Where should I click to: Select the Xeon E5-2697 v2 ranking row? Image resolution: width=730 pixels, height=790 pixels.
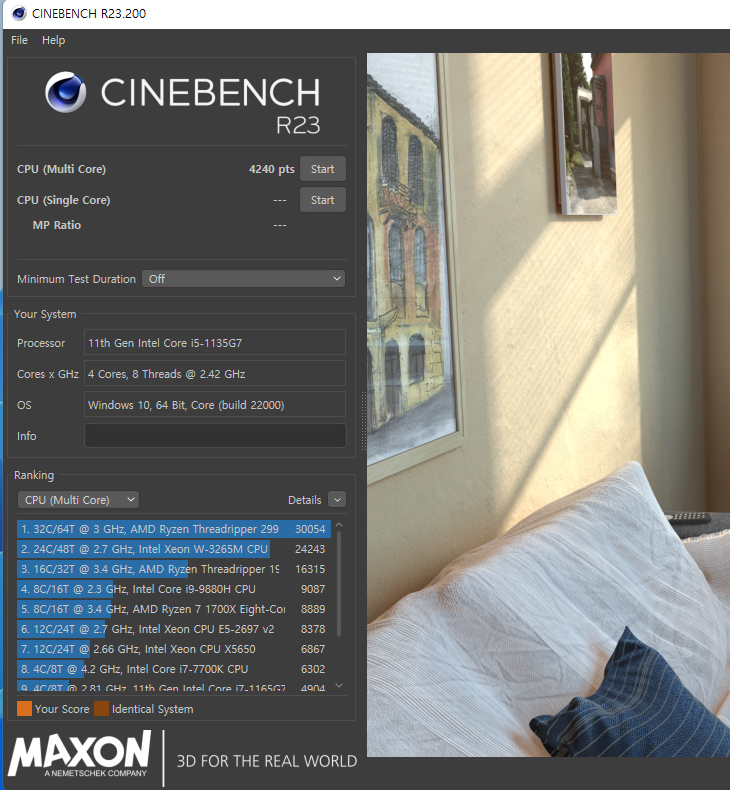(x=174, y=629)
